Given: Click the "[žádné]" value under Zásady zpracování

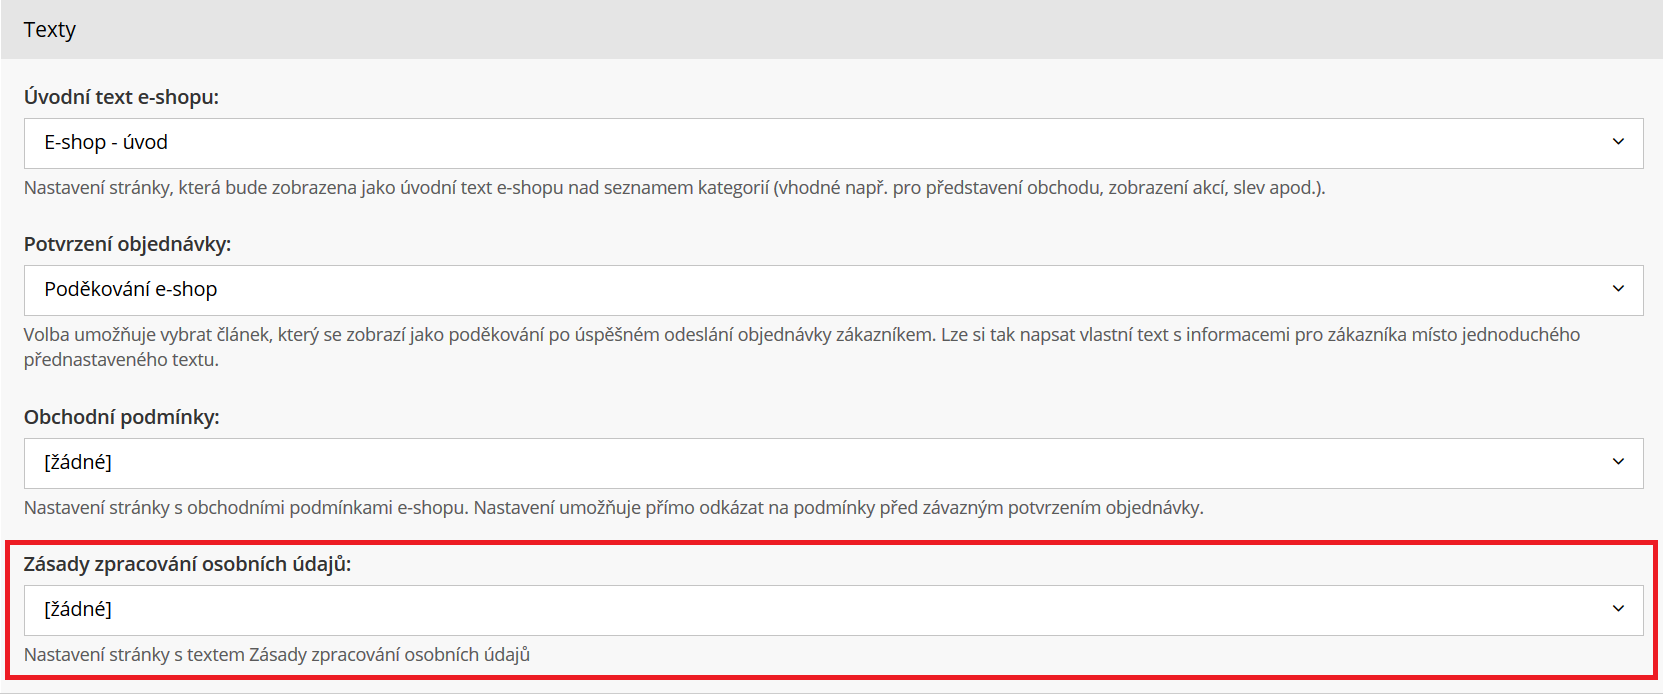Looking at the screenshot, I should coord(78,610).
